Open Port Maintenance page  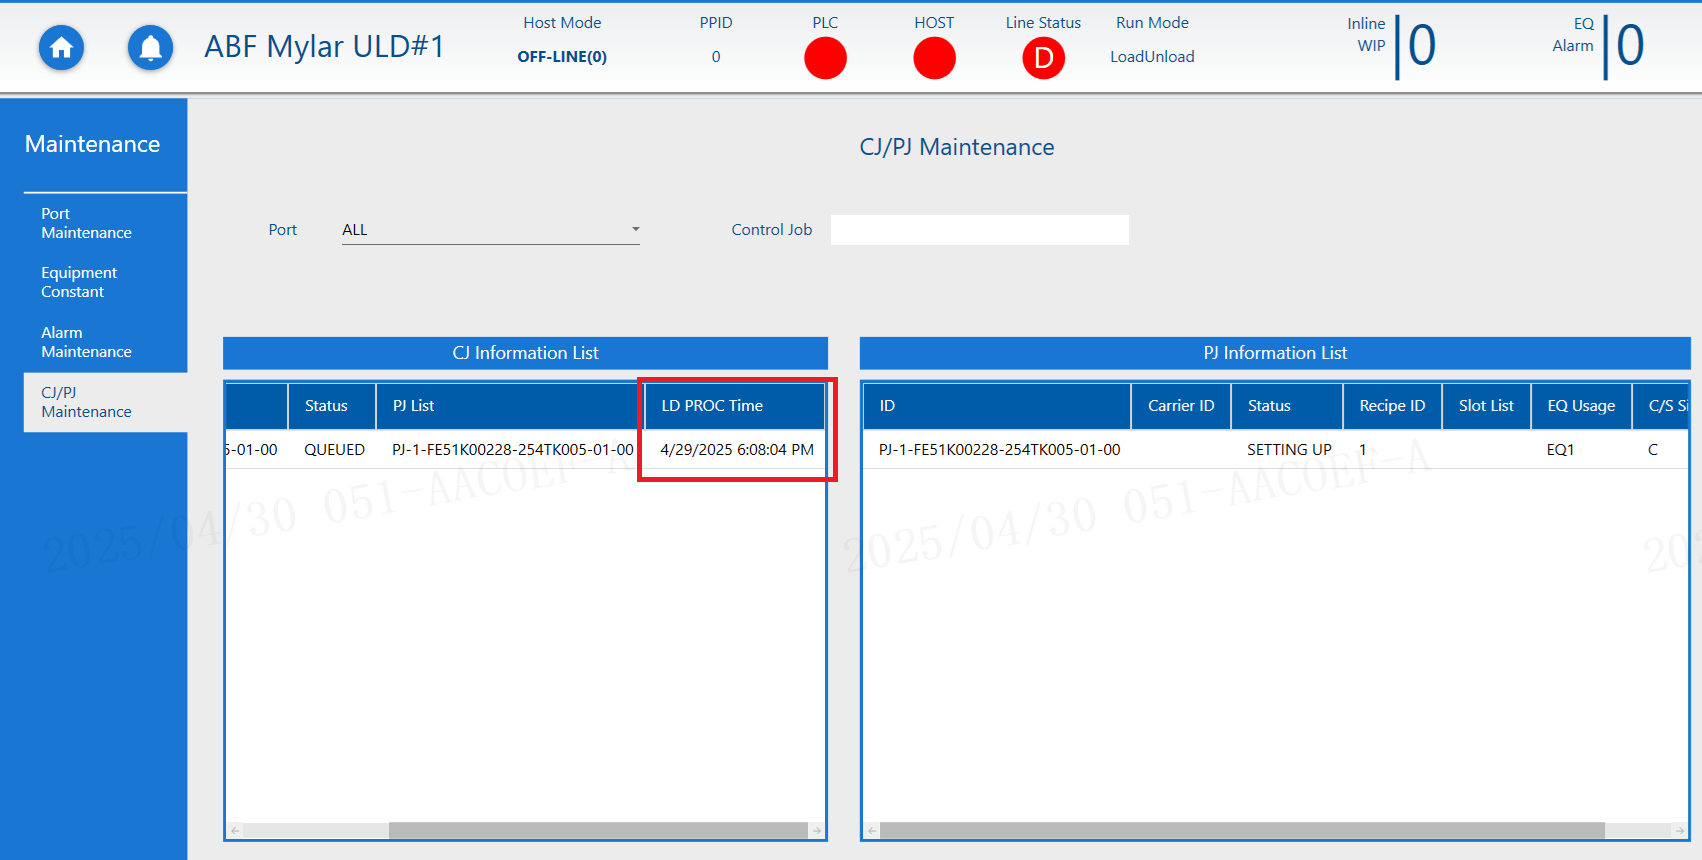[86, 223]
